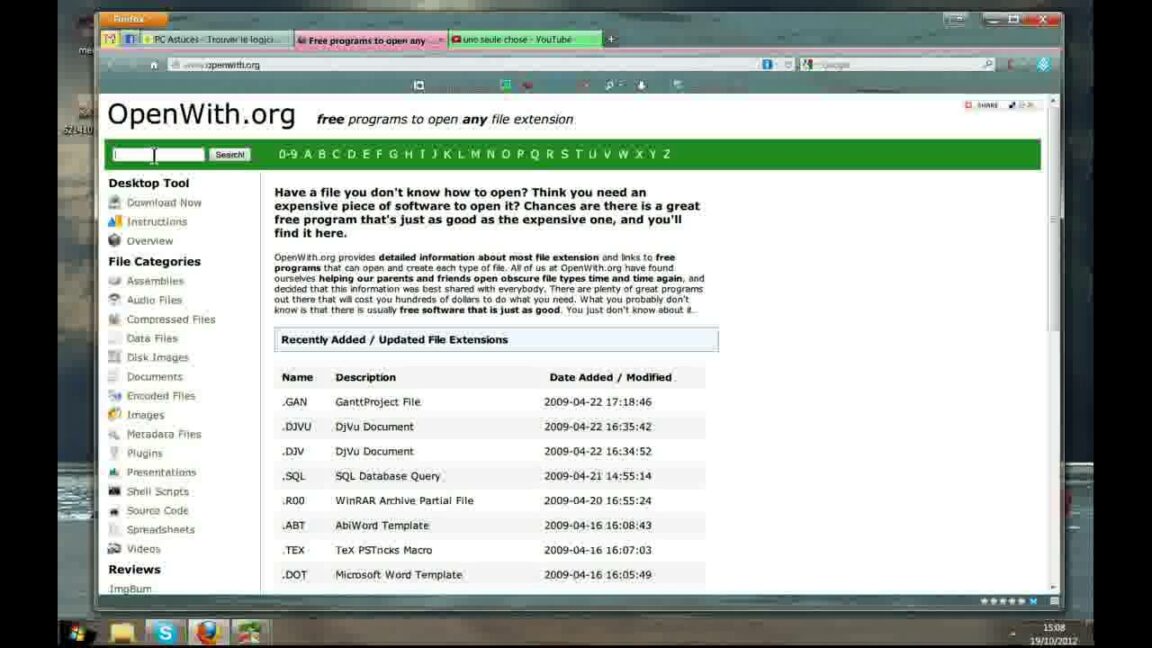The width and height of the screenshot is (1152, 648).
Task: Go to Compressed Files category
Action: (x=170, y=320)
